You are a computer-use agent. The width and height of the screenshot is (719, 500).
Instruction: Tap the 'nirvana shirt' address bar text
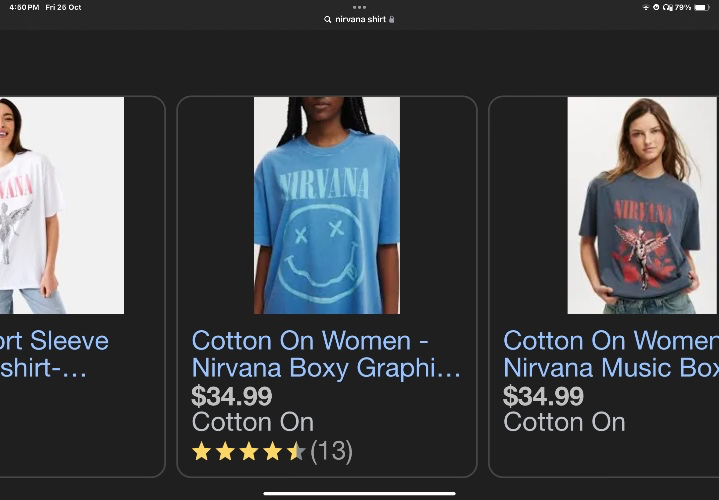(360, 19)
